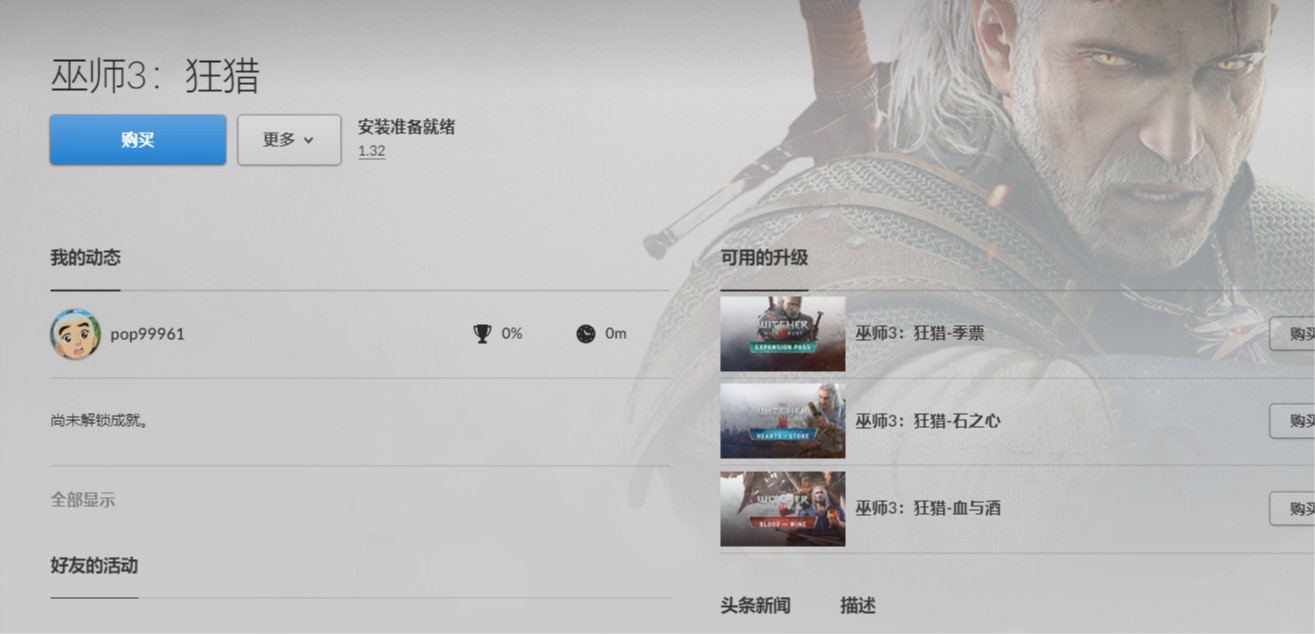Click 全部显示 to show all
Image resolution: width=1315 pixels, height=634 pixels.
(83, 500)
